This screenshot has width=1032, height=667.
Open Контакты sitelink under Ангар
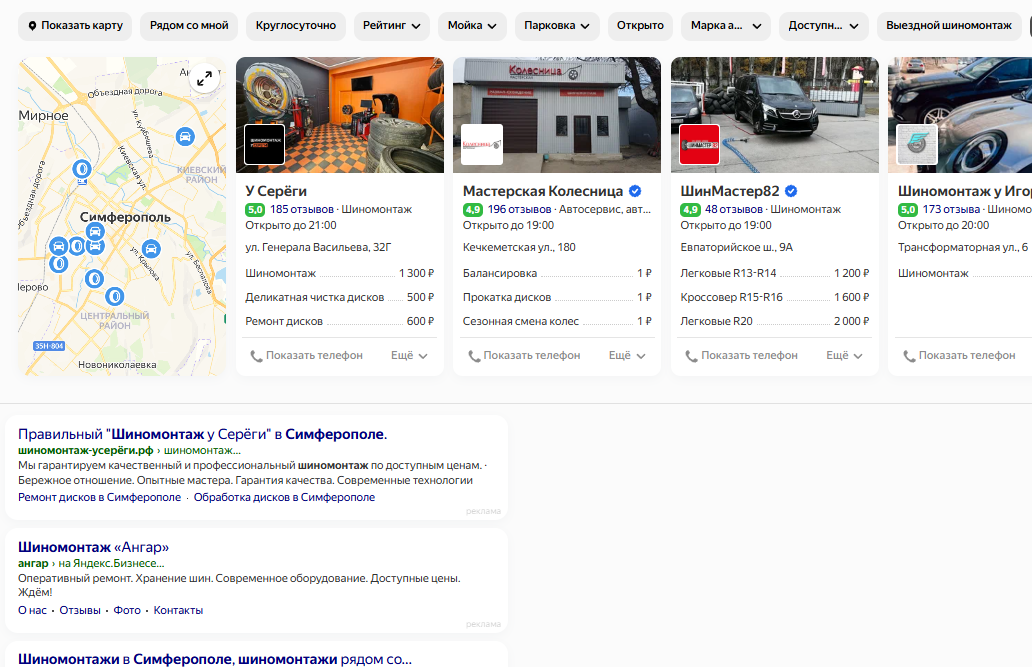(178, 610)
